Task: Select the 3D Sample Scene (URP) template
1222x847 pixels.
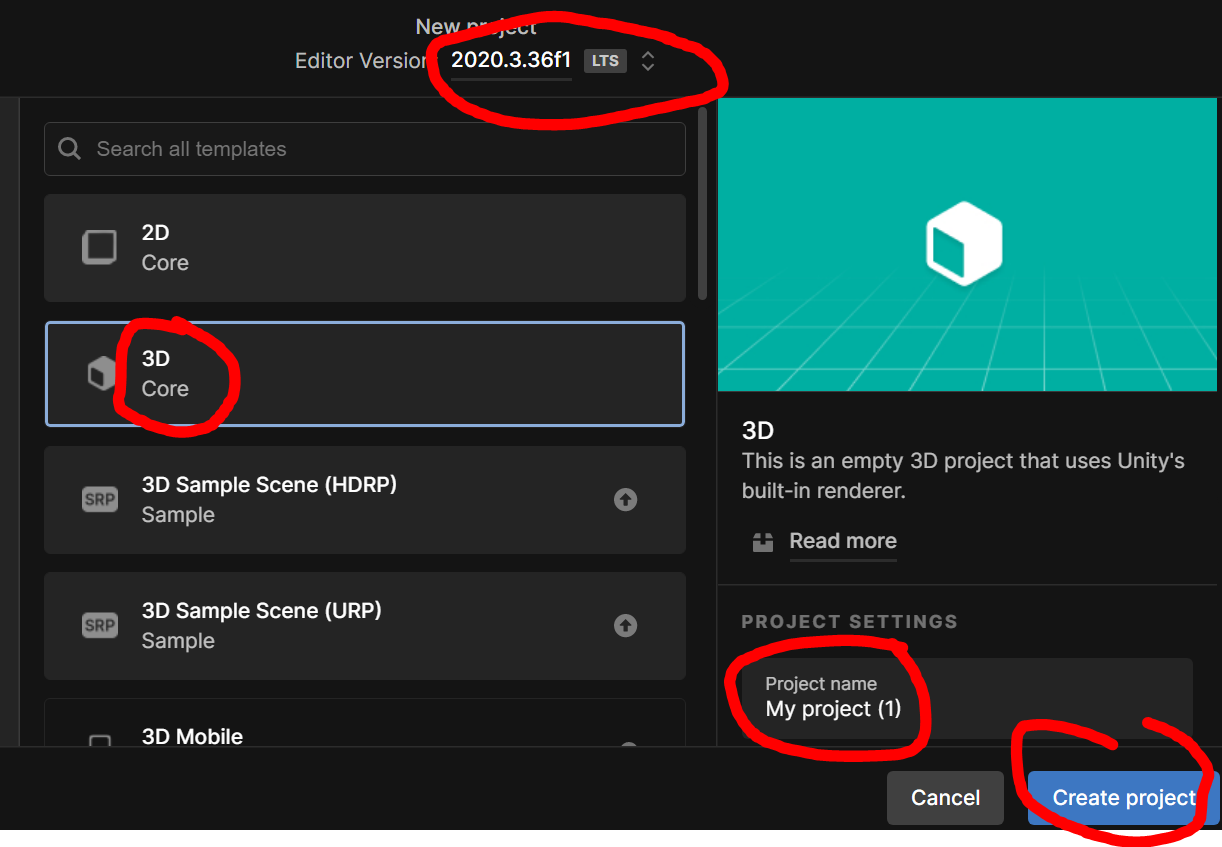Action: [365, 626]
